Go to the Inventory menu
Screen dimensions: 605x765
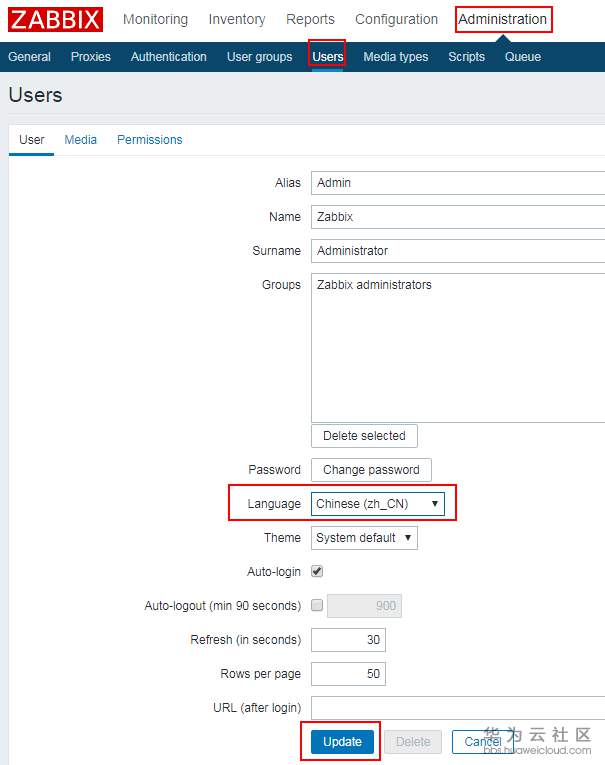[x=237, y=19]
